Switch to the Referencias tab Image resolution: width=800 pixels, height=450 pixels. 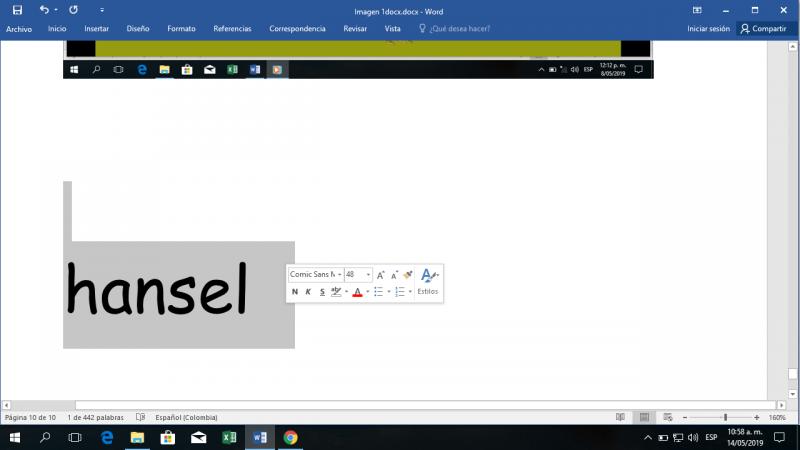232,29
